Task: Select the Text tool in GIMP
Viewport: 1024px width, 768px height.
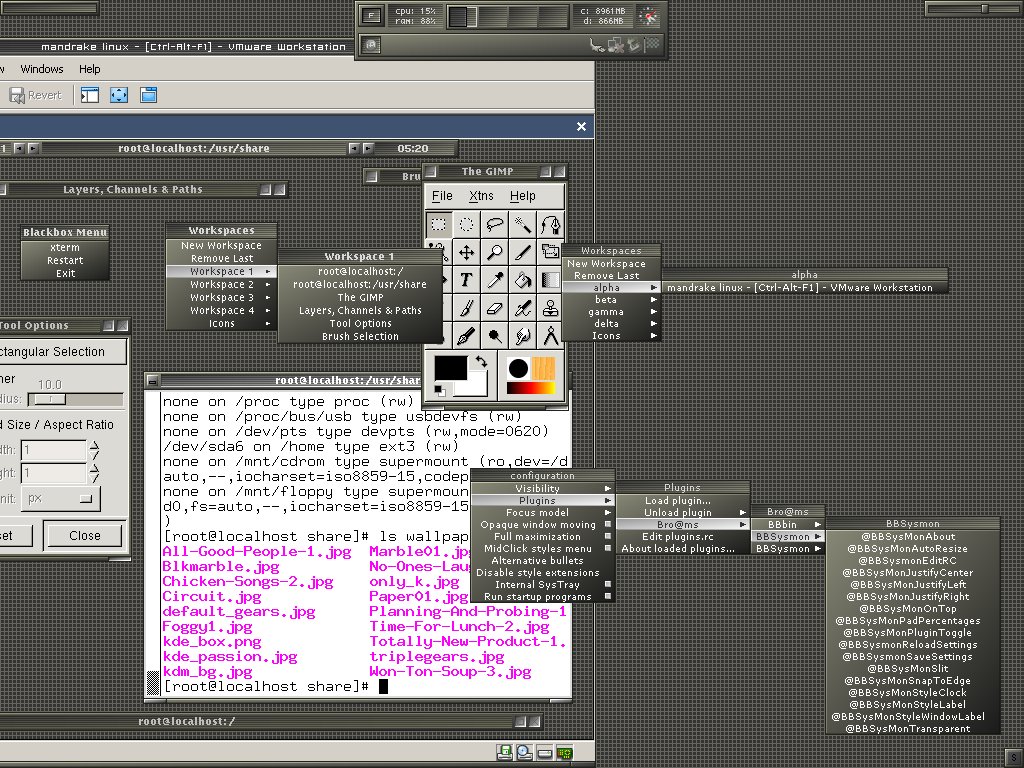Action: tap(466, 281)
